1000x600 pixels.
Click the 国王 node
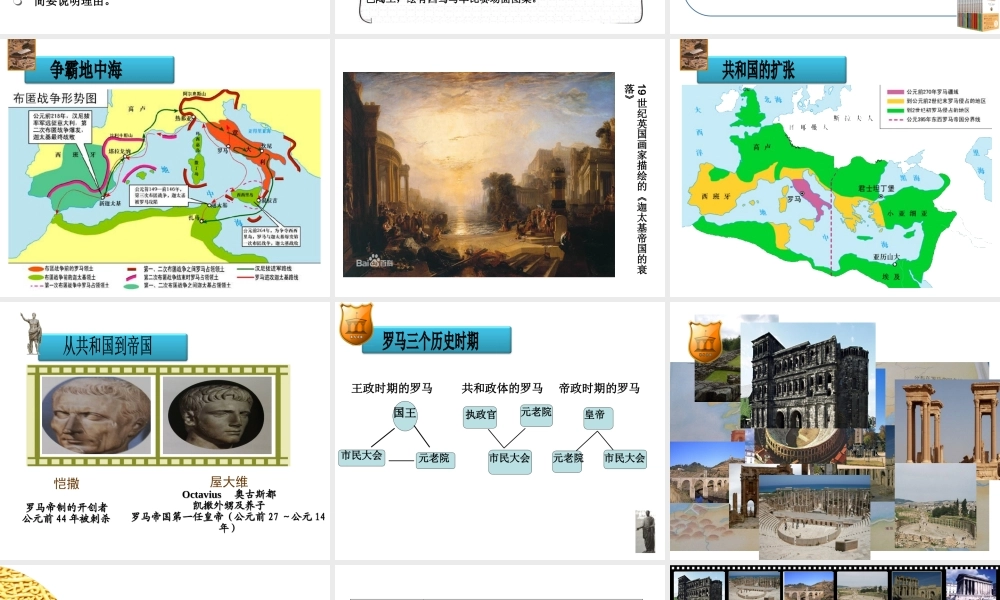click(405, 414)
